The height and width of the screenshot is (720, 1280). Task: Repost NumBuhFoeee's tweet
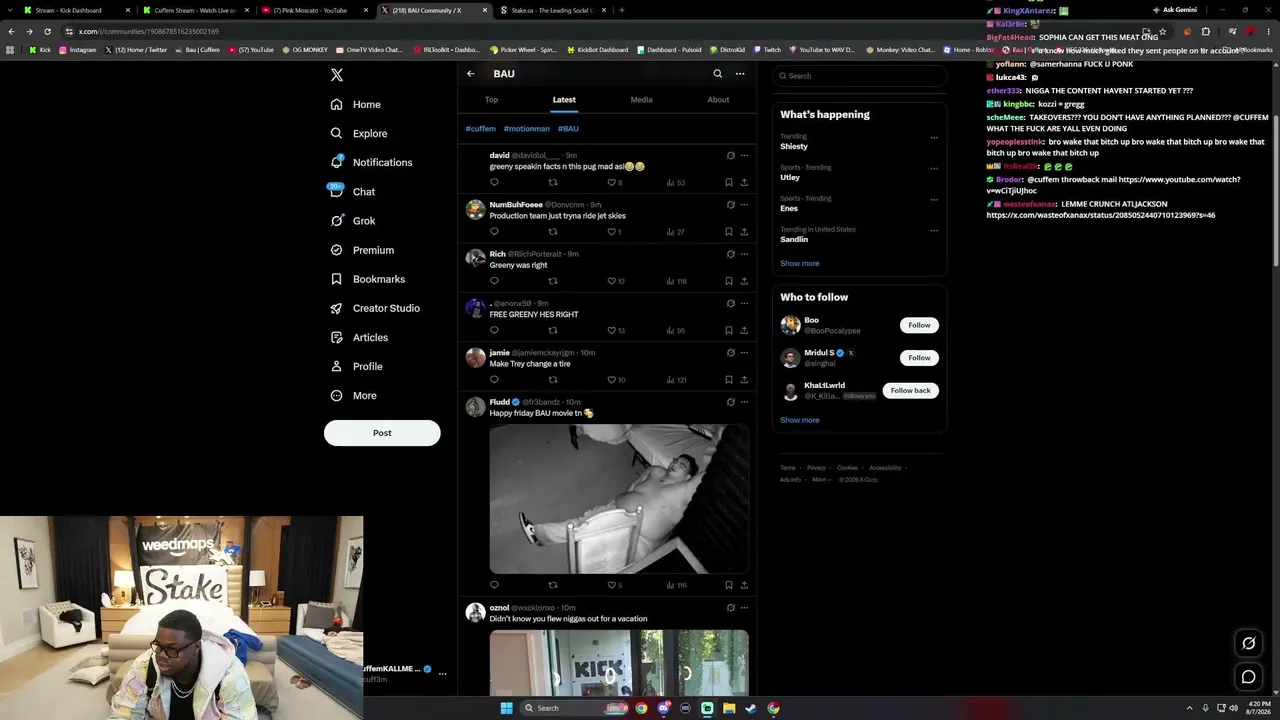point(553,232)
